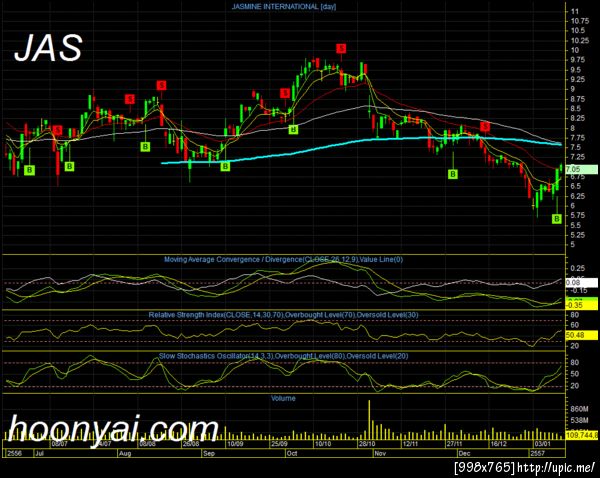
Task: Click the 10.75 price axis label
Action: pos(580,21)
